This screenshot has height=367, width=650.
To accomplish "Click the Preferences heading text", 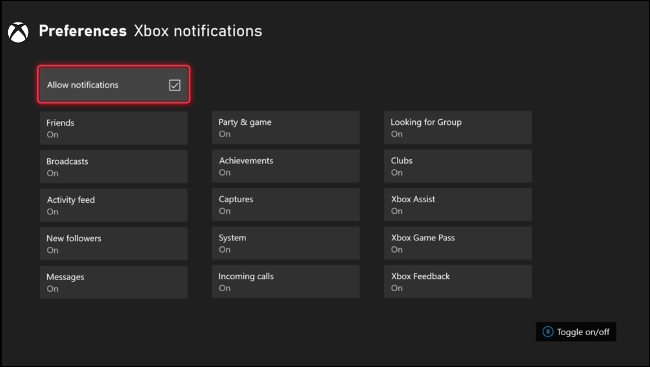I will point(82,31).
